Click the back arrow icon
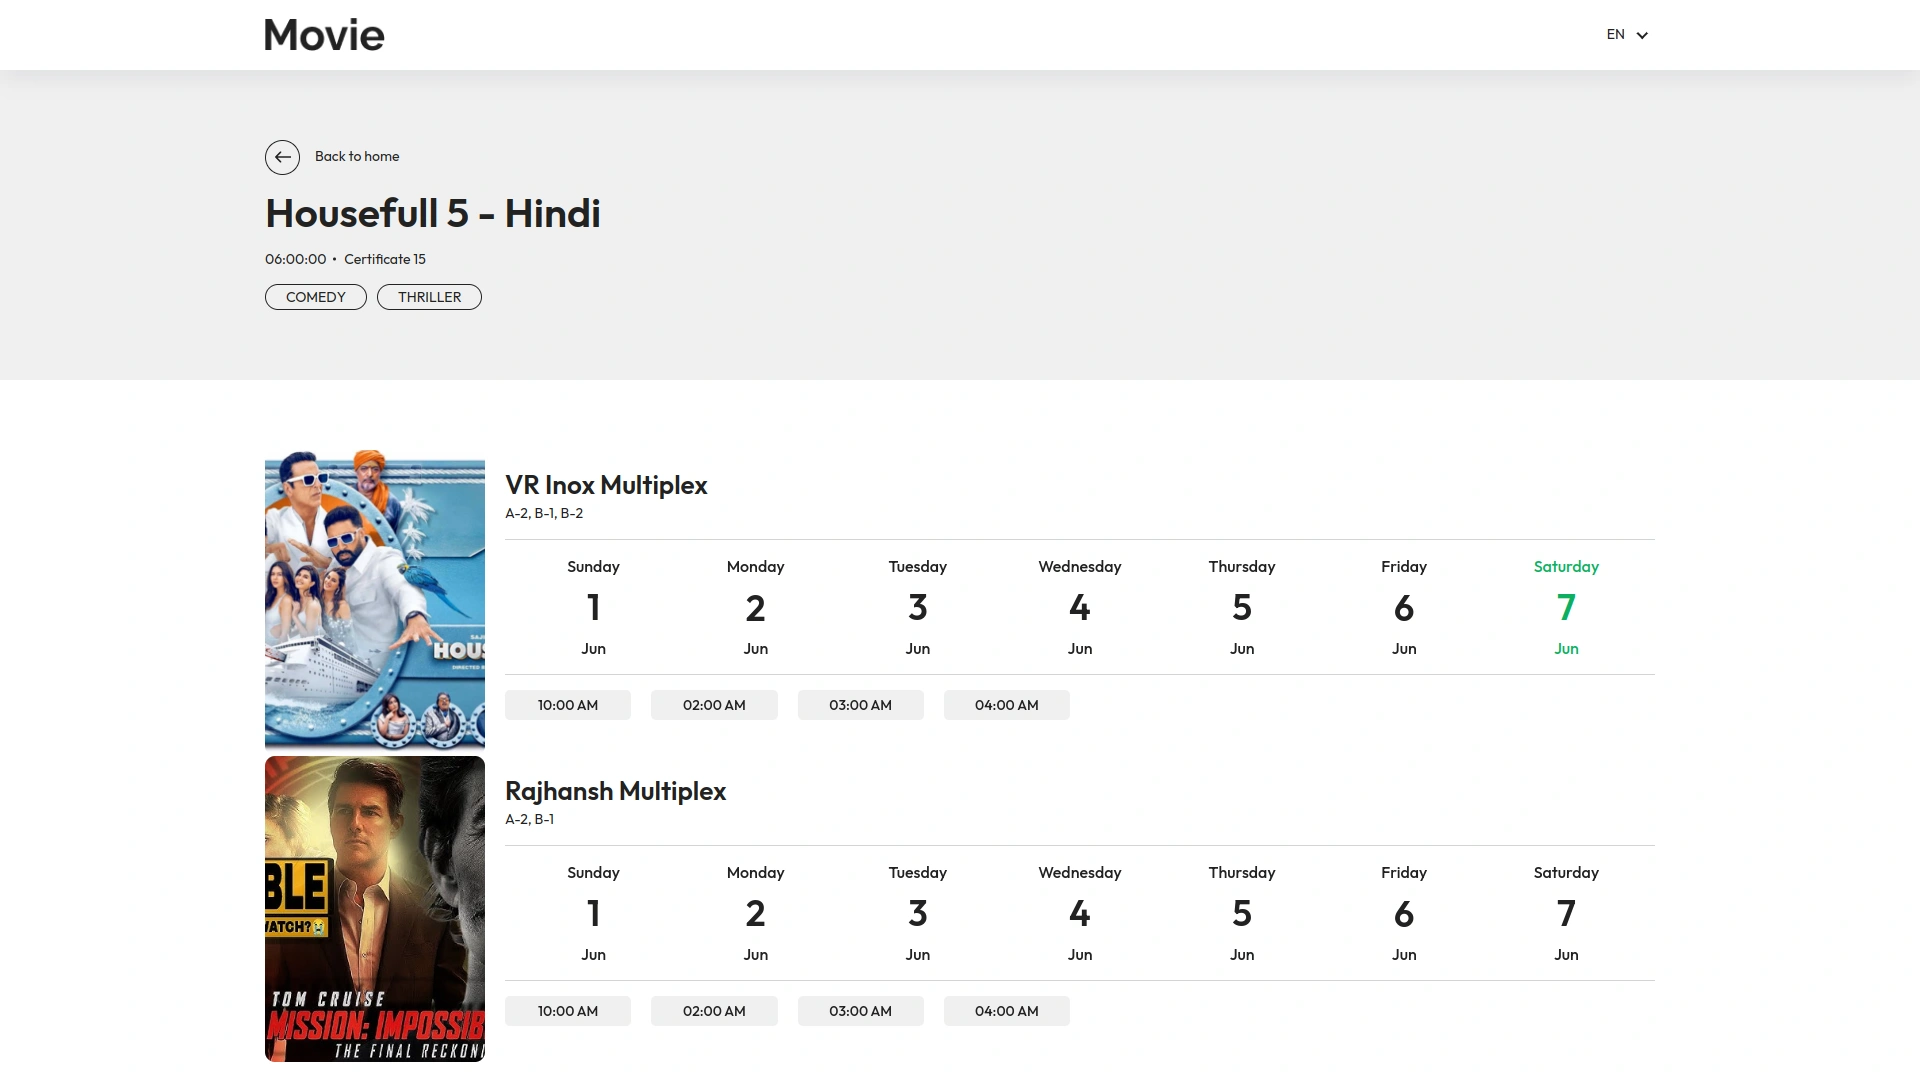The width and height of the screenshot is (1920, 1080). click(x=281, y=157)
